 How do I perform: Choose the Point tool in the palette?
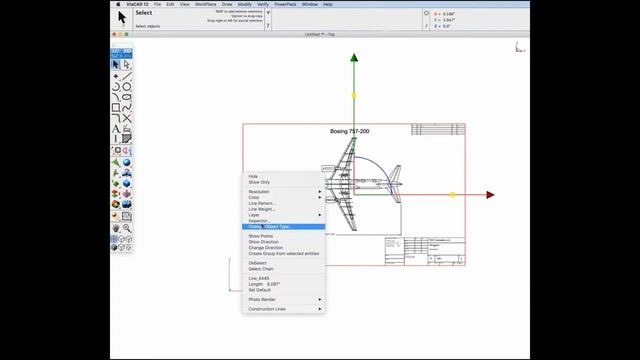116,76
